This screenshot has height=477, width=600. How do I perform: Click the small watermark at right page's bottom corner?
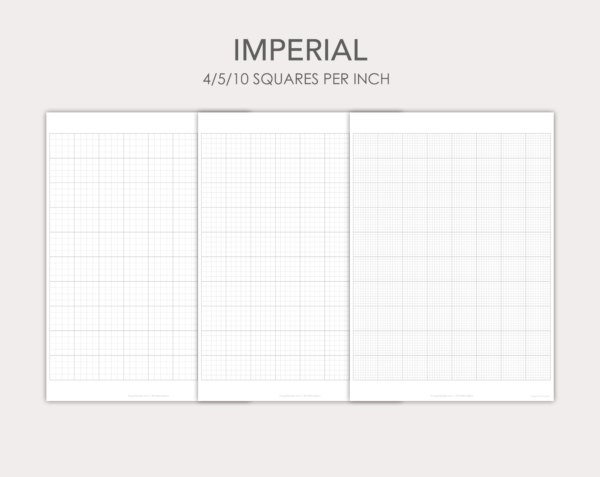(541, 396)
